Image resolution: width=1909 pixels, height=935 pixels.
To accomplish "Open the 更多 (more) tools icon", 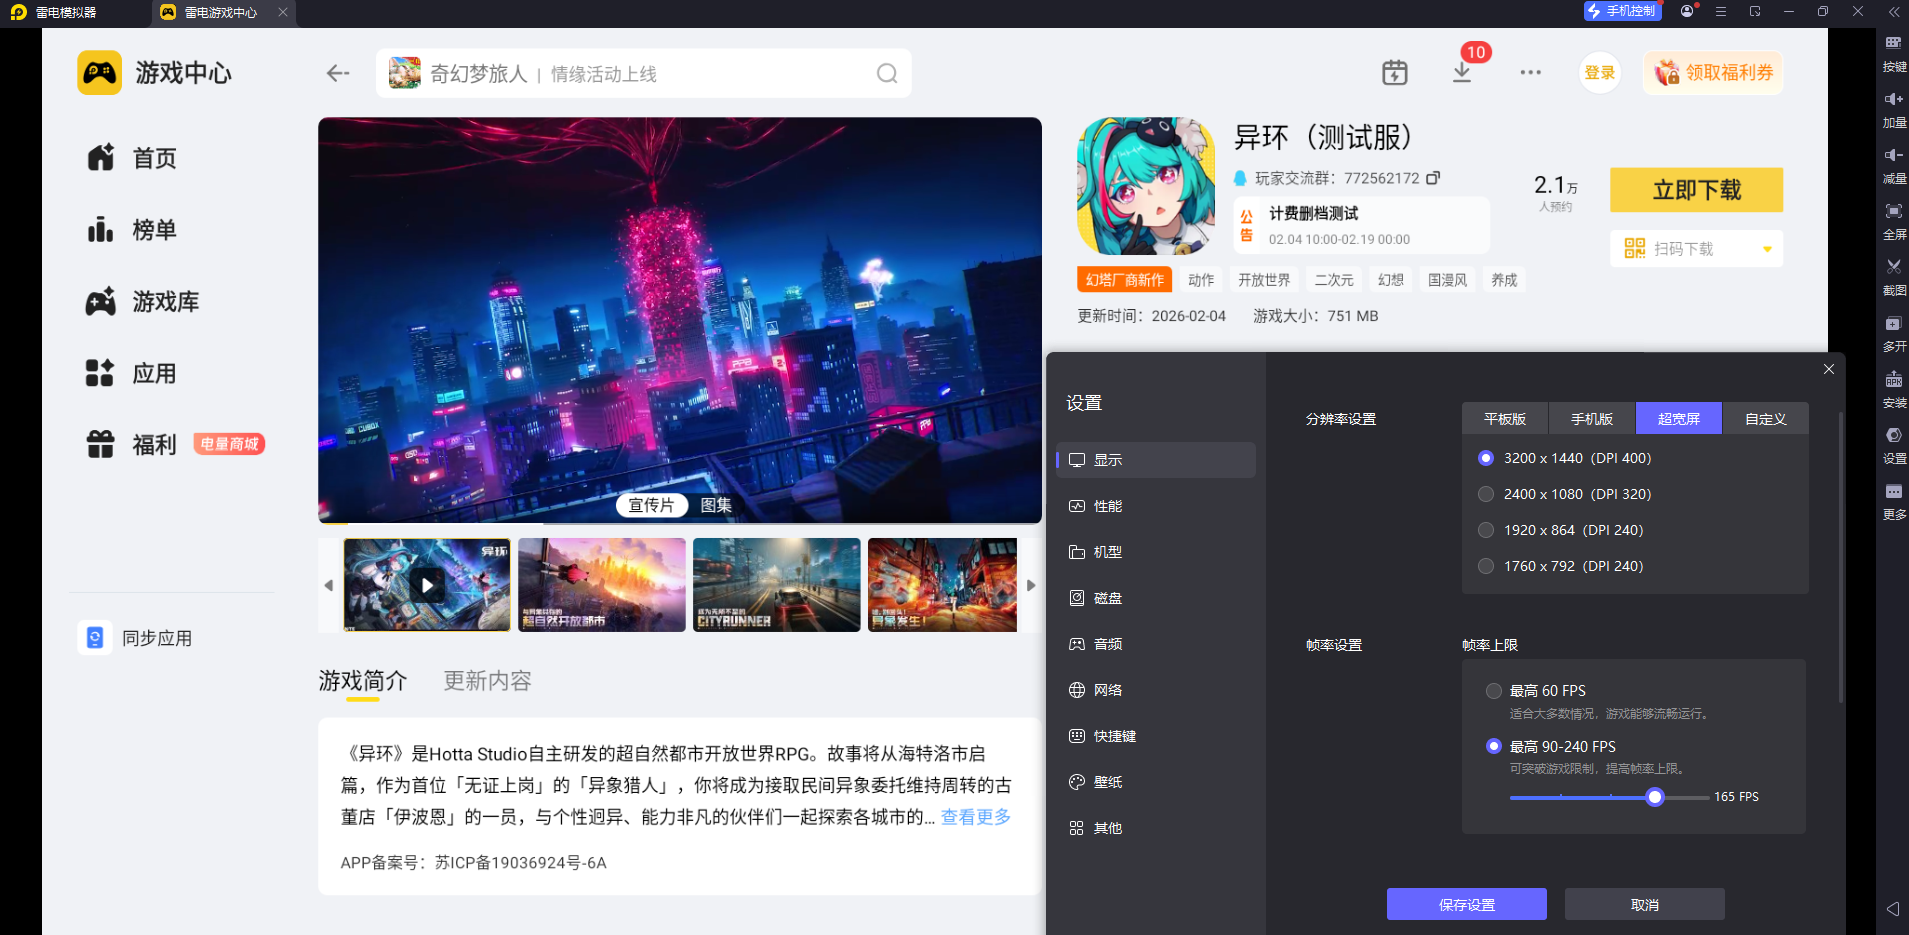I will point(1894,491).
